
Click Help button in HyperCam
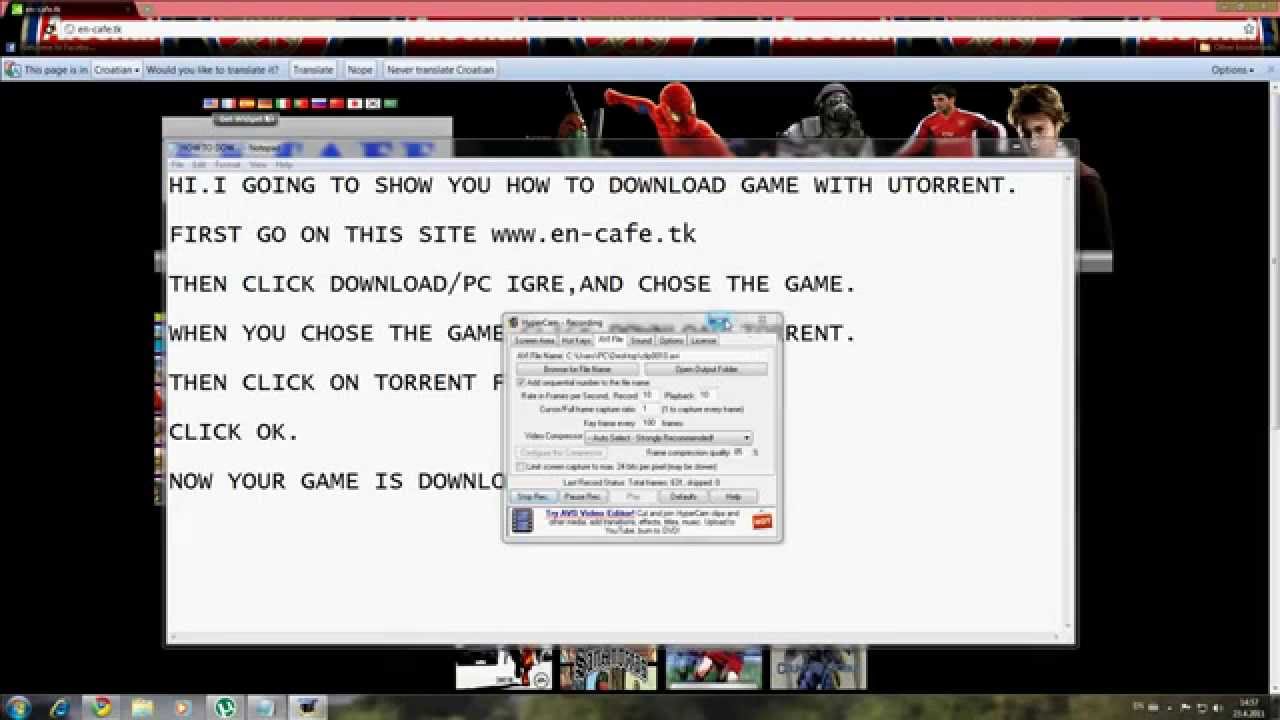pos(734,496)
